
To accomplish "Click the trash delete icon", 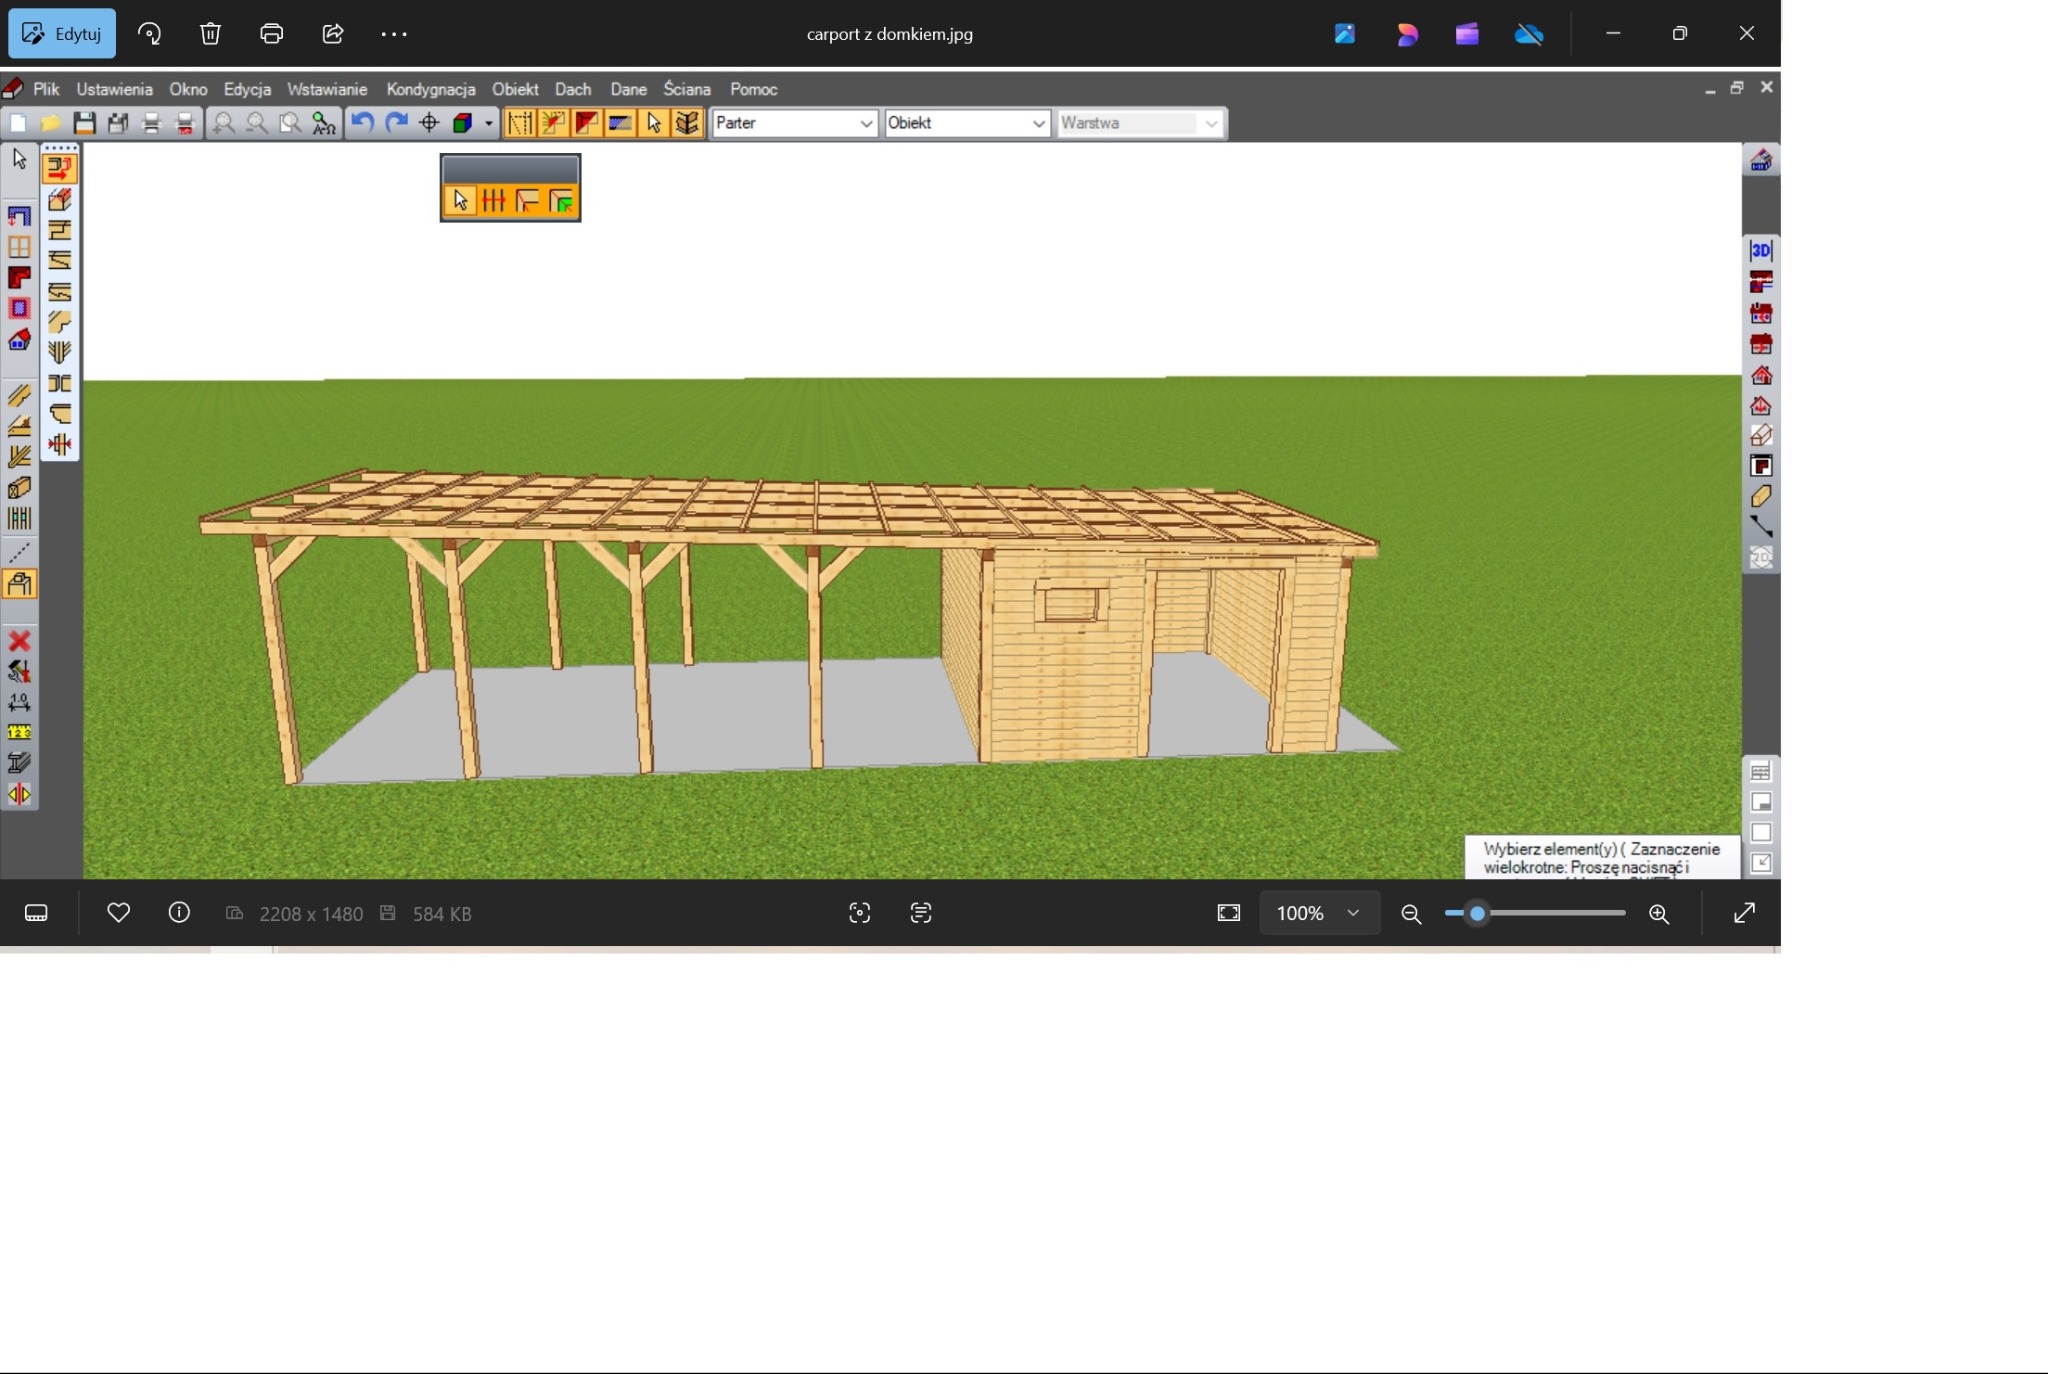I will point(210,34).
